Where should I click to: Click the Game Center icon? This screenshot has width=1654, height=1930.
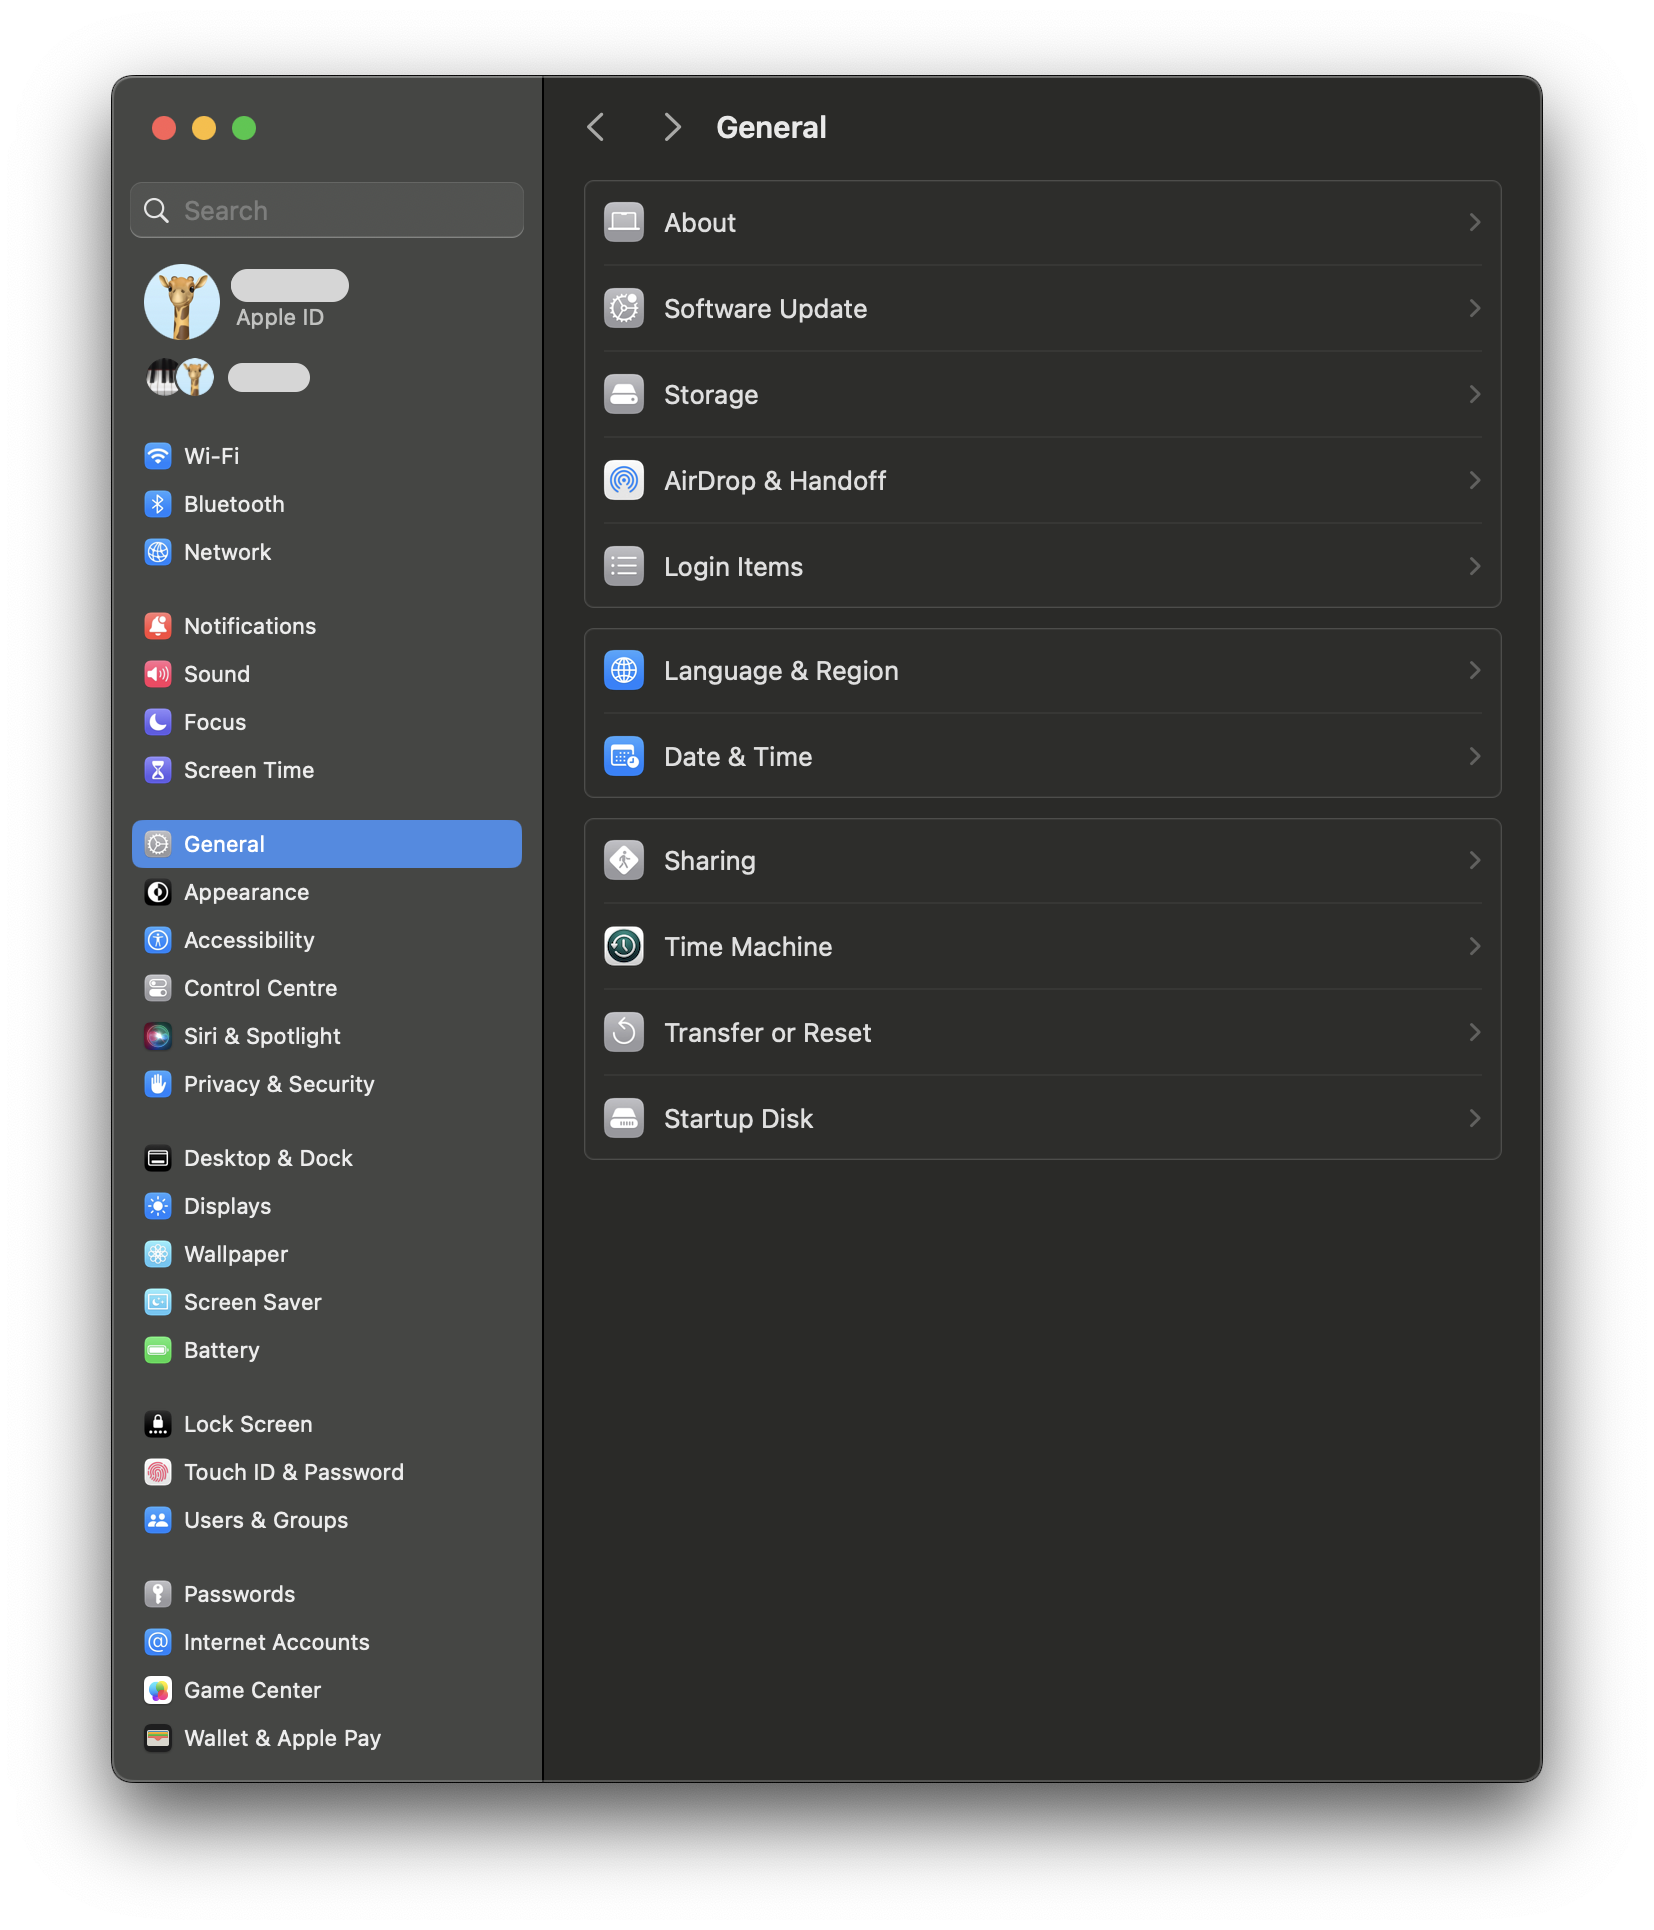(158, 1690)
